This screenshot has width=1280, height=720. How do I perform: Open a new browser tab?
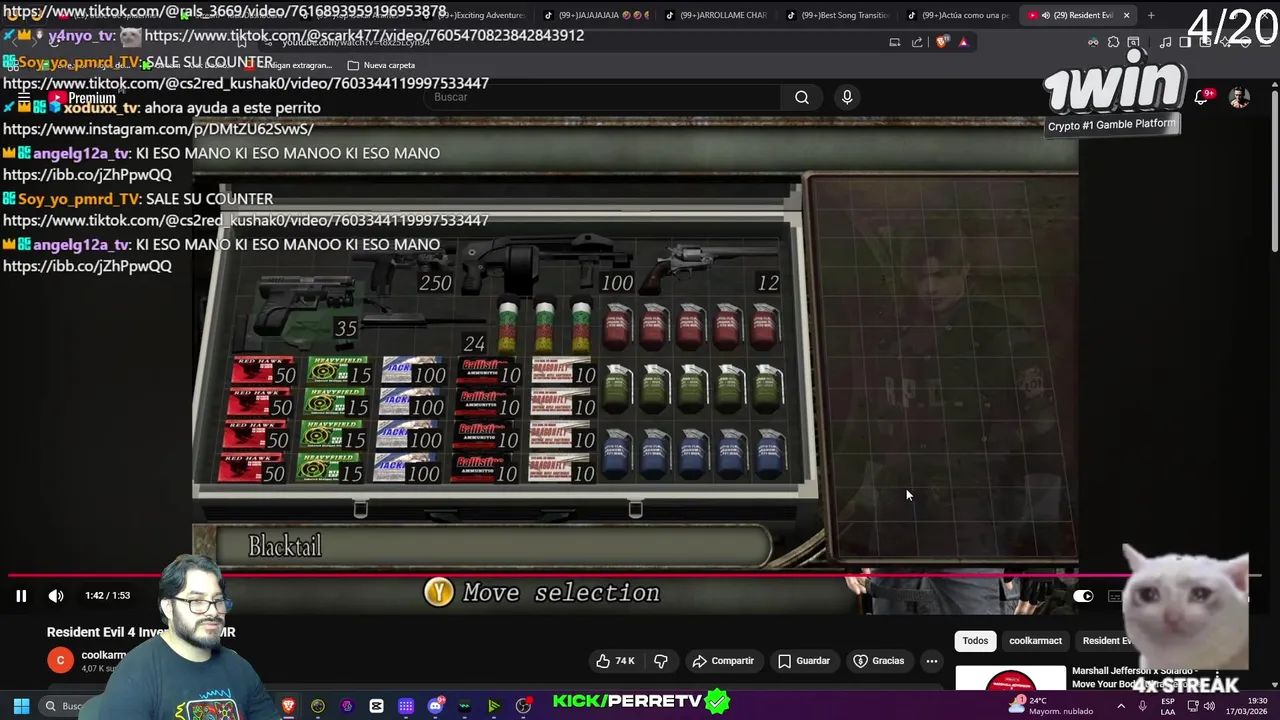coord(1151,15)
